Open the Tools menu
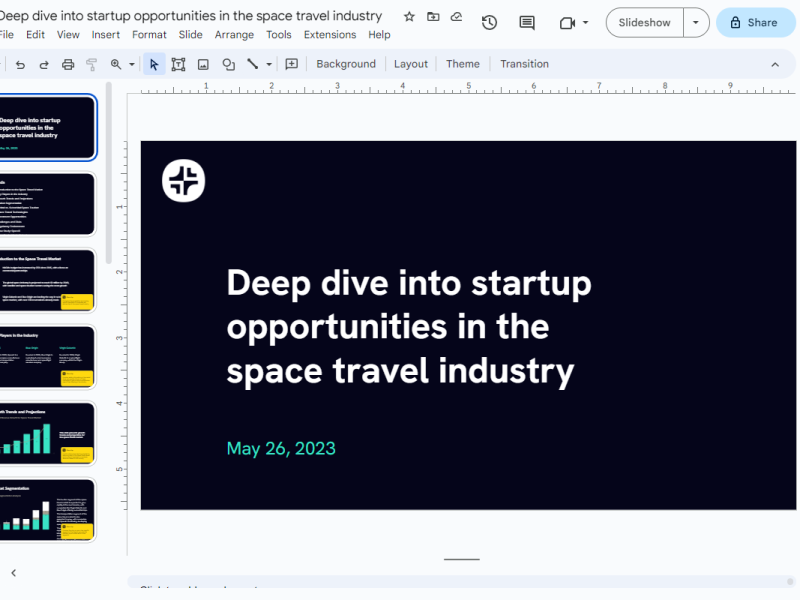Screen dimensions: 800x600 (279, 35)
